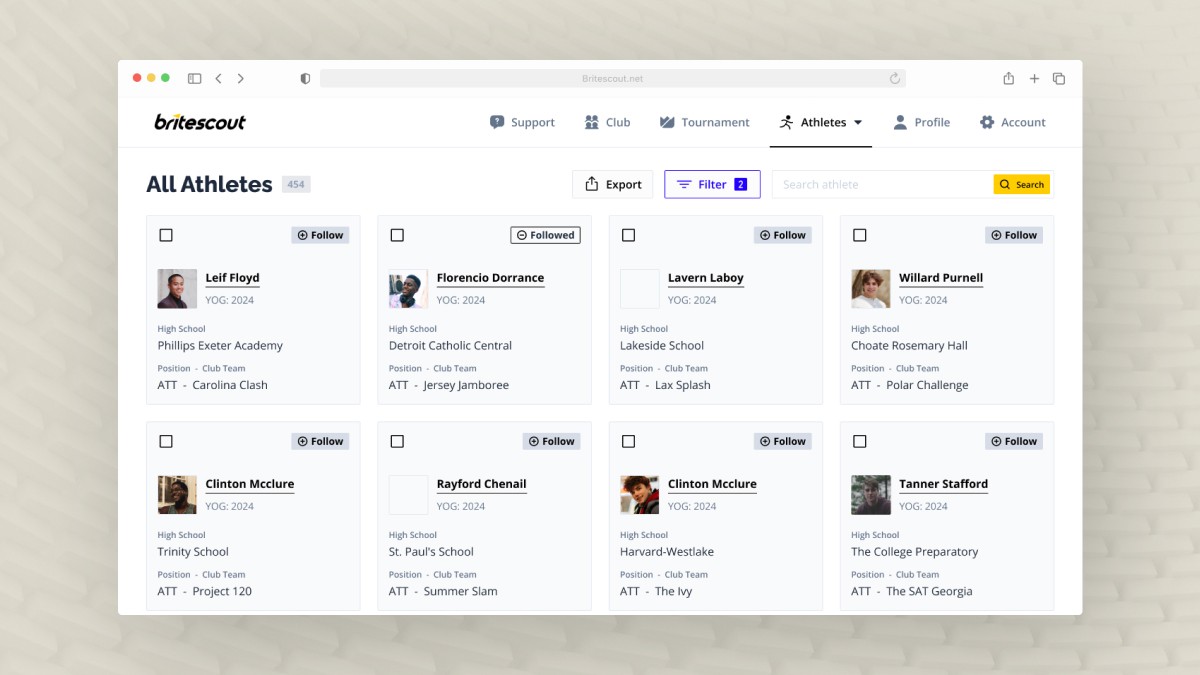Open the Tournament menu item

pos(704,122)
